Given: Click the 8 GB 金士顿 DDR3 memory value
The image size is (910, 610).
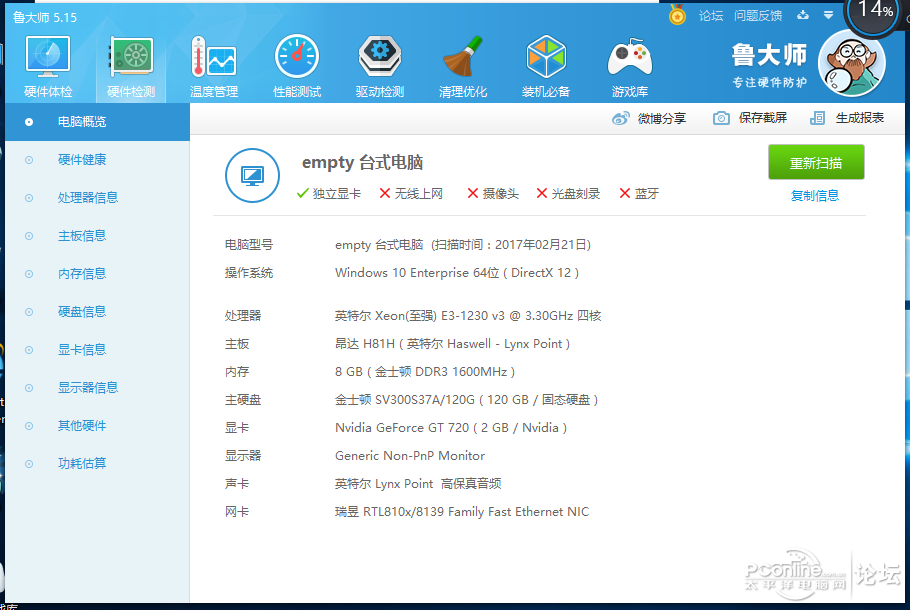Looking at the screenshot, I should coord(425,371).
